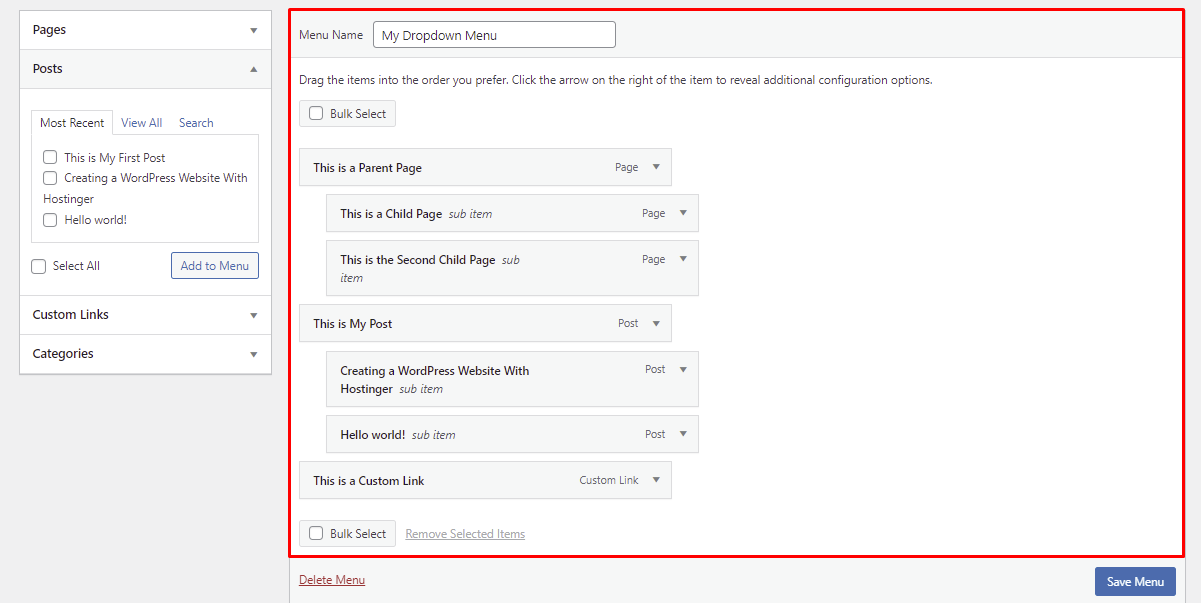
Task: Click inside the Menu Name field
Action: [494, 34]
